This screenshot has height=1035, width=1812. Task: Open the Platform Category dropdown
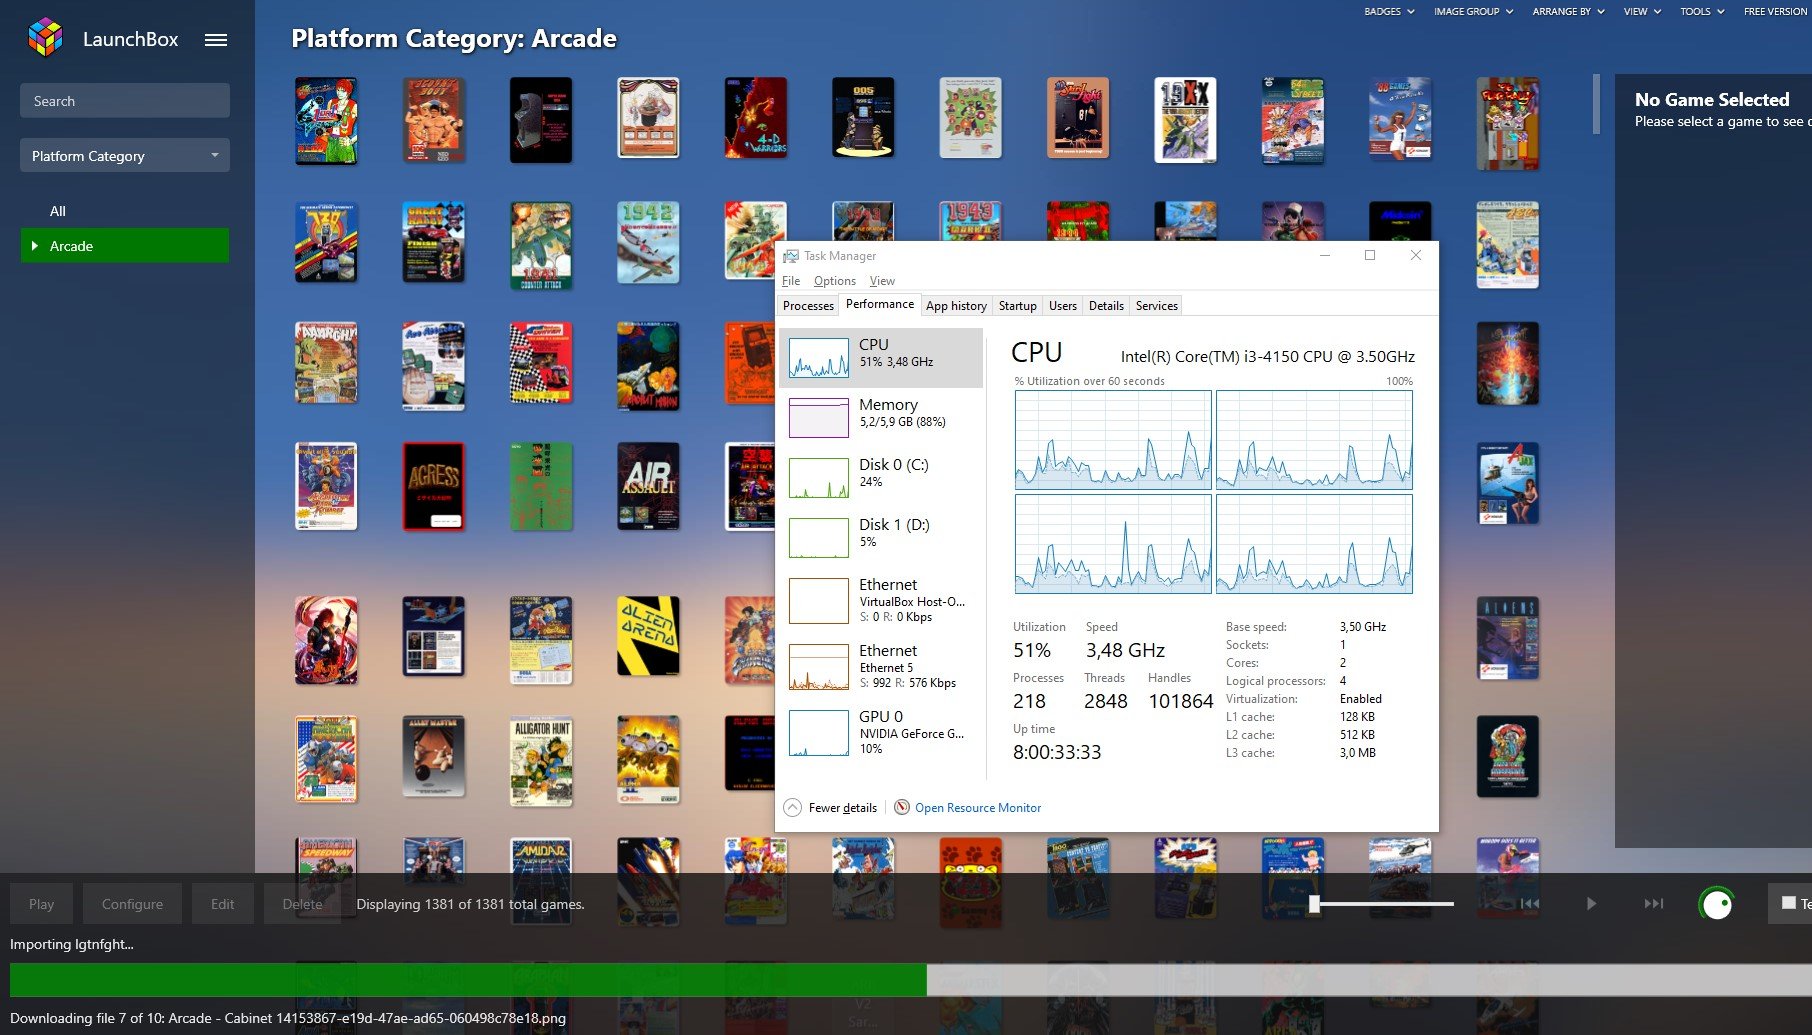tap(125, 156)
